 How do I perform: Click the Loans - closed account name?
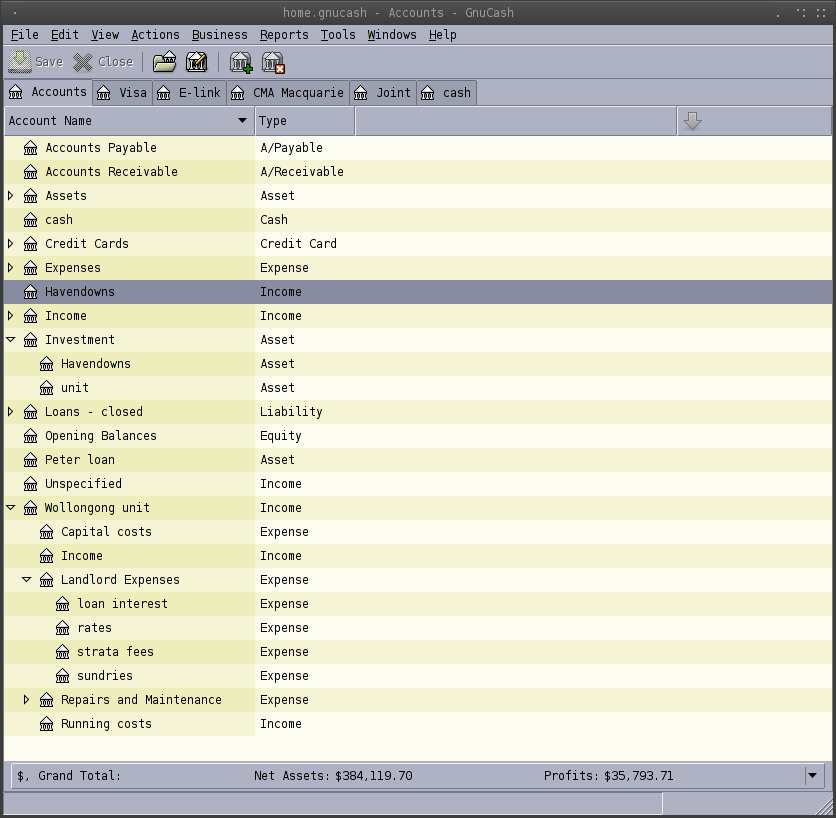pos(94,412)
